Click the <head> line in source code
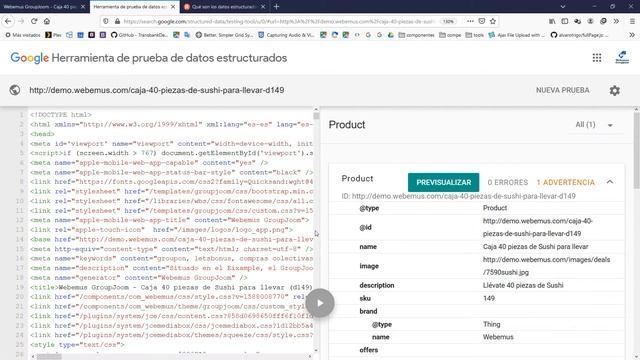 [x=42, y=134]
